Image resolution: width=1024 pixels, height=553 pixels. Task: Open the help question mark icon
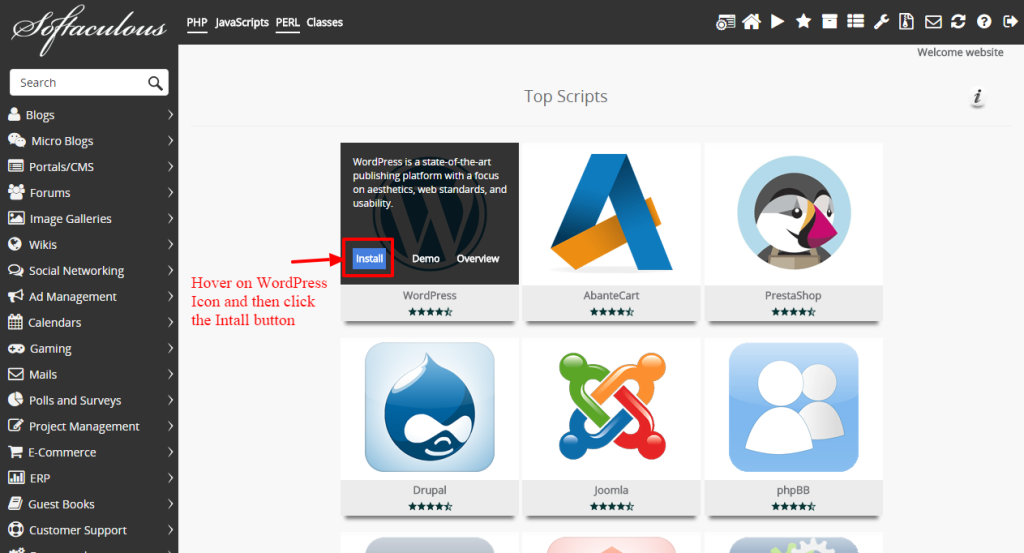point(984,22)
